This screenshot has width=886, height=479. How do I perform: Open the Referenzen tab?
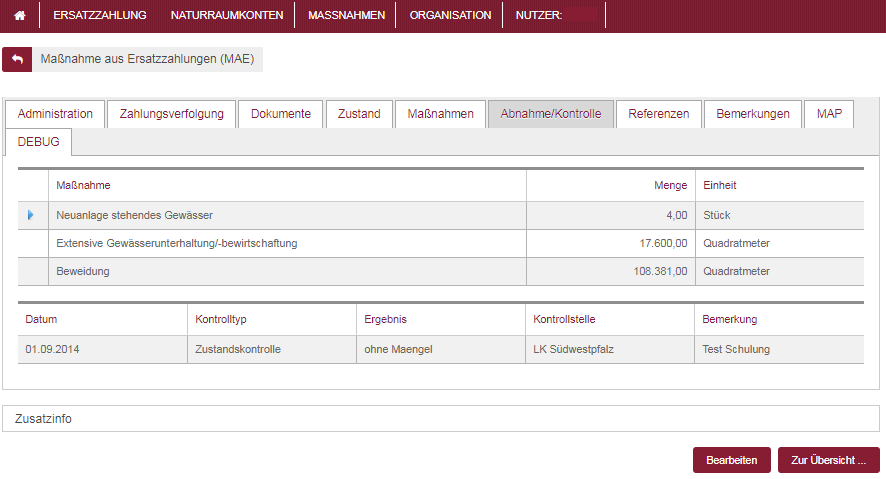[x=659, y=114]
